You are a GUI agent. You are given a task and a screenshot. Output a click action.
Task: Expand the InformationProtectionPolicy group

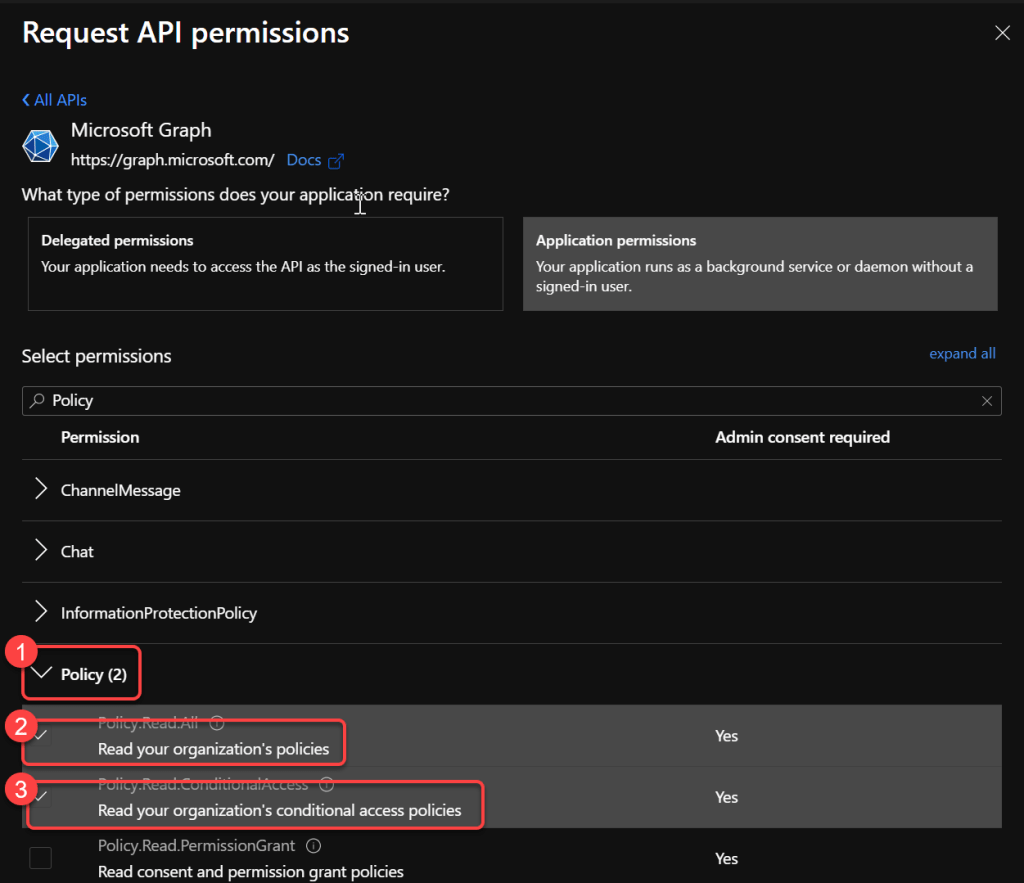tap(41, 612)
